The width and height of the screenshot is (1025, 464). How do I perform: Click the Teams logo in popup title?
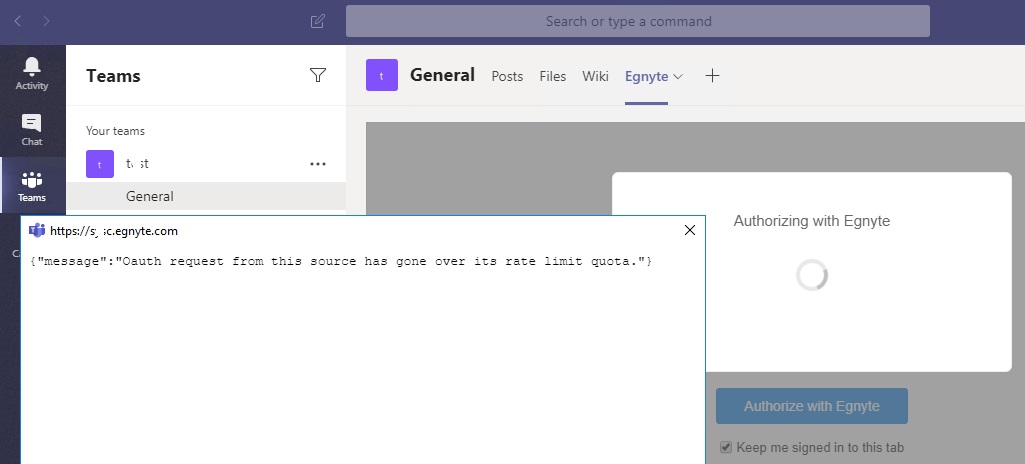[x=37, y=230]
